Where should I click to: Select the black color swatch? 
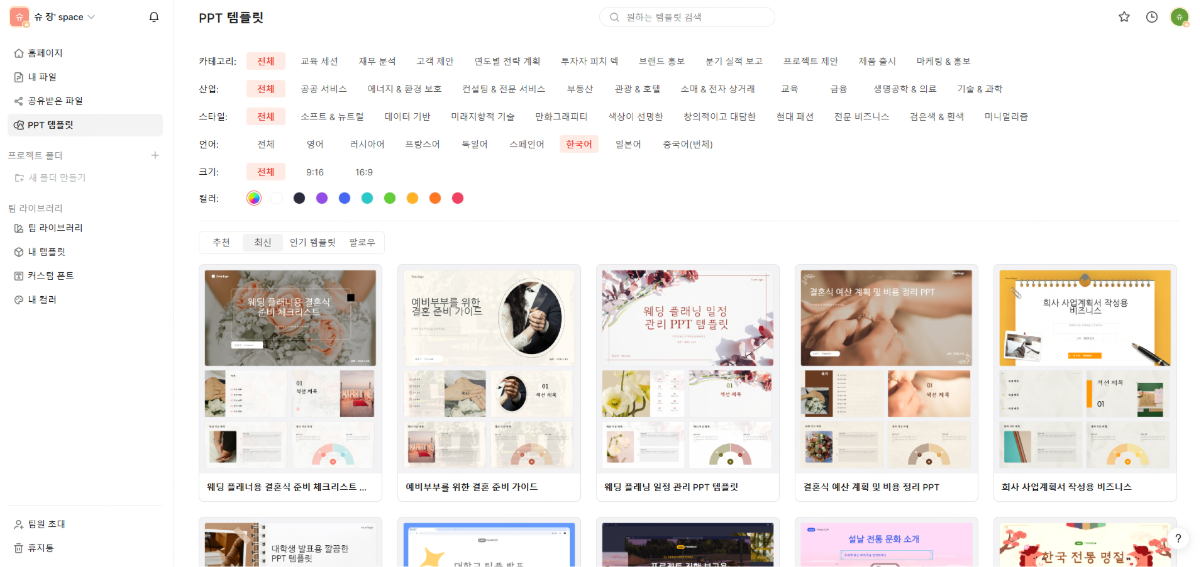(299, 198)
